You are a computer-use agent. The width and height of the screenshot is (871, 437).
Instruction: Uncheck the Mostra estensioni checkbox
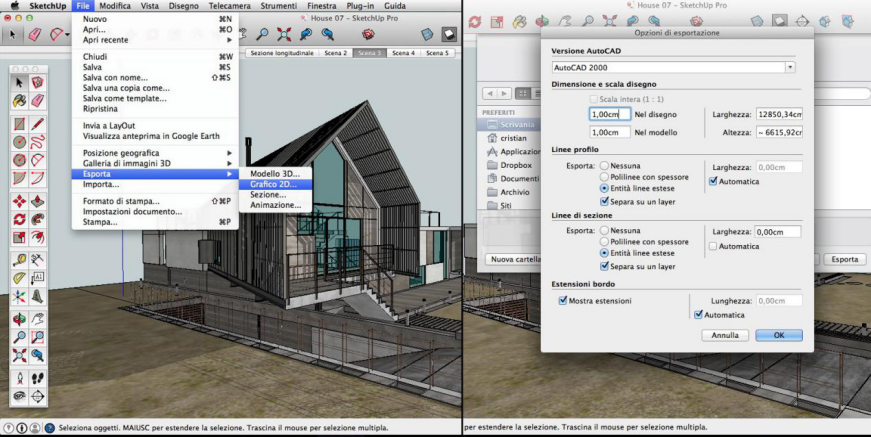point(563,300)
